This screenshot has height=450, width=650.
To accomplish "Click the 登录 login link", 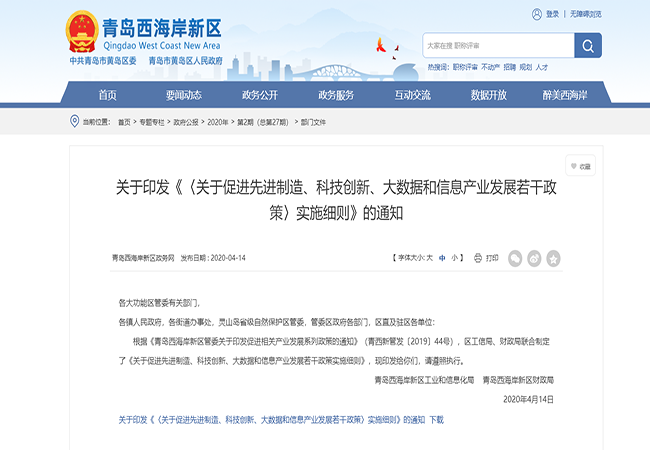I will coord(552,14).
